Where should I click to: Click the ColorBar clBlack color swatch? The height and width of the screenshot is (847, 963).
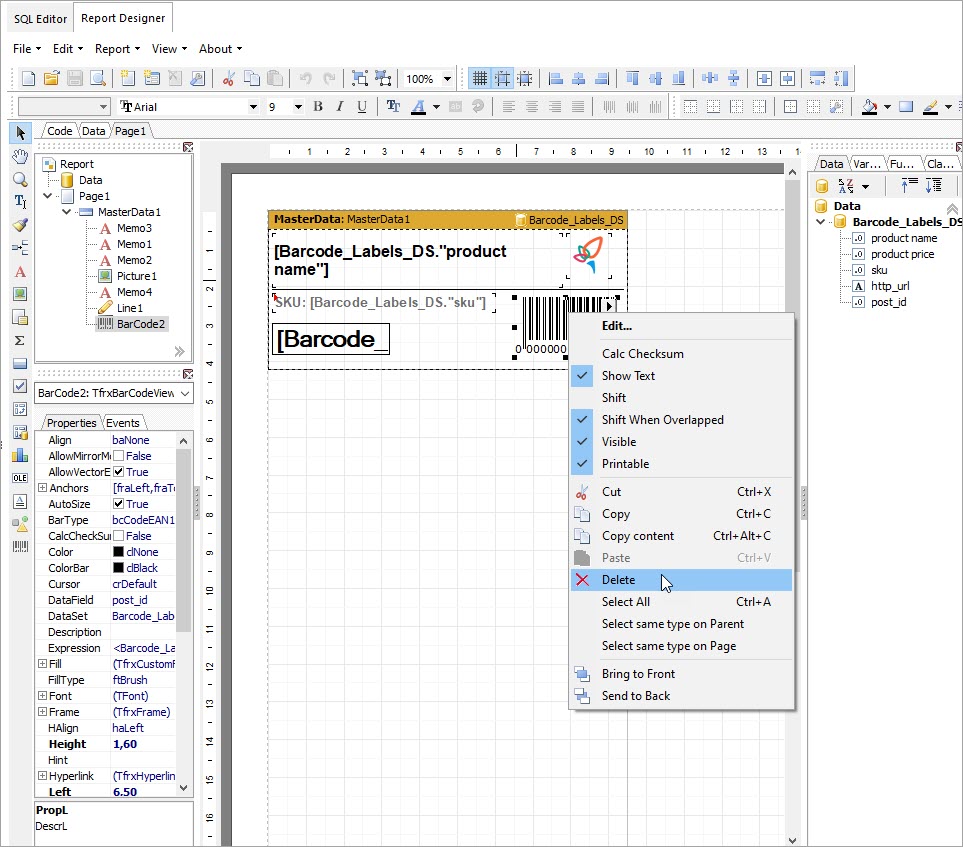pos(118,568)
